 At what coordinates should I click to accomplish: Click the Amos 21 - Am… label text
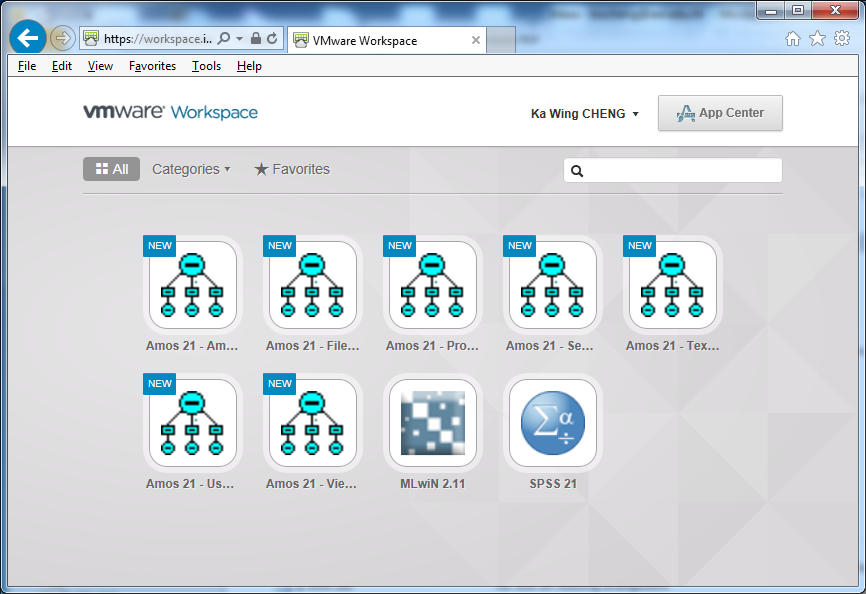click(192, 346)
